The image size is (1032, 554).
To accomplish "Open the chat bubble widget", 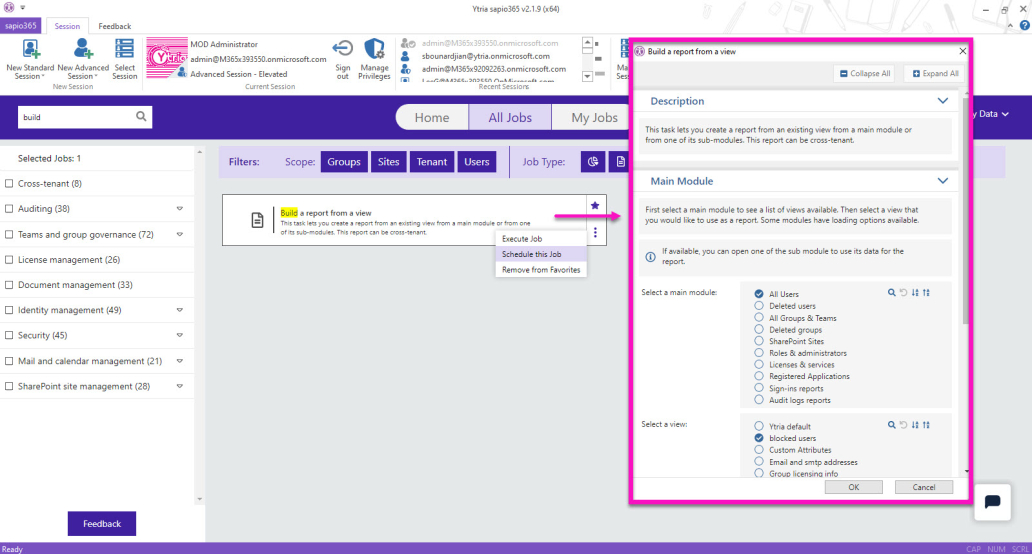I will pyautogui.click(x=993, y=502).
